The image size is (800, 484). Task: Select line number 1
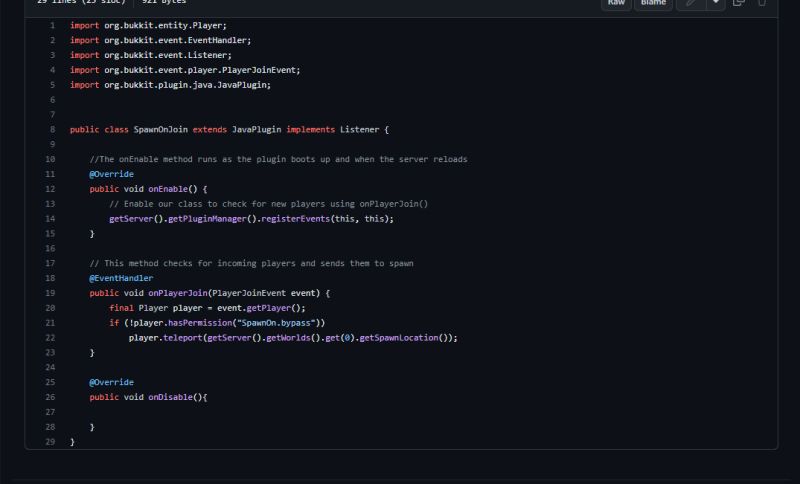pos(52,26)
